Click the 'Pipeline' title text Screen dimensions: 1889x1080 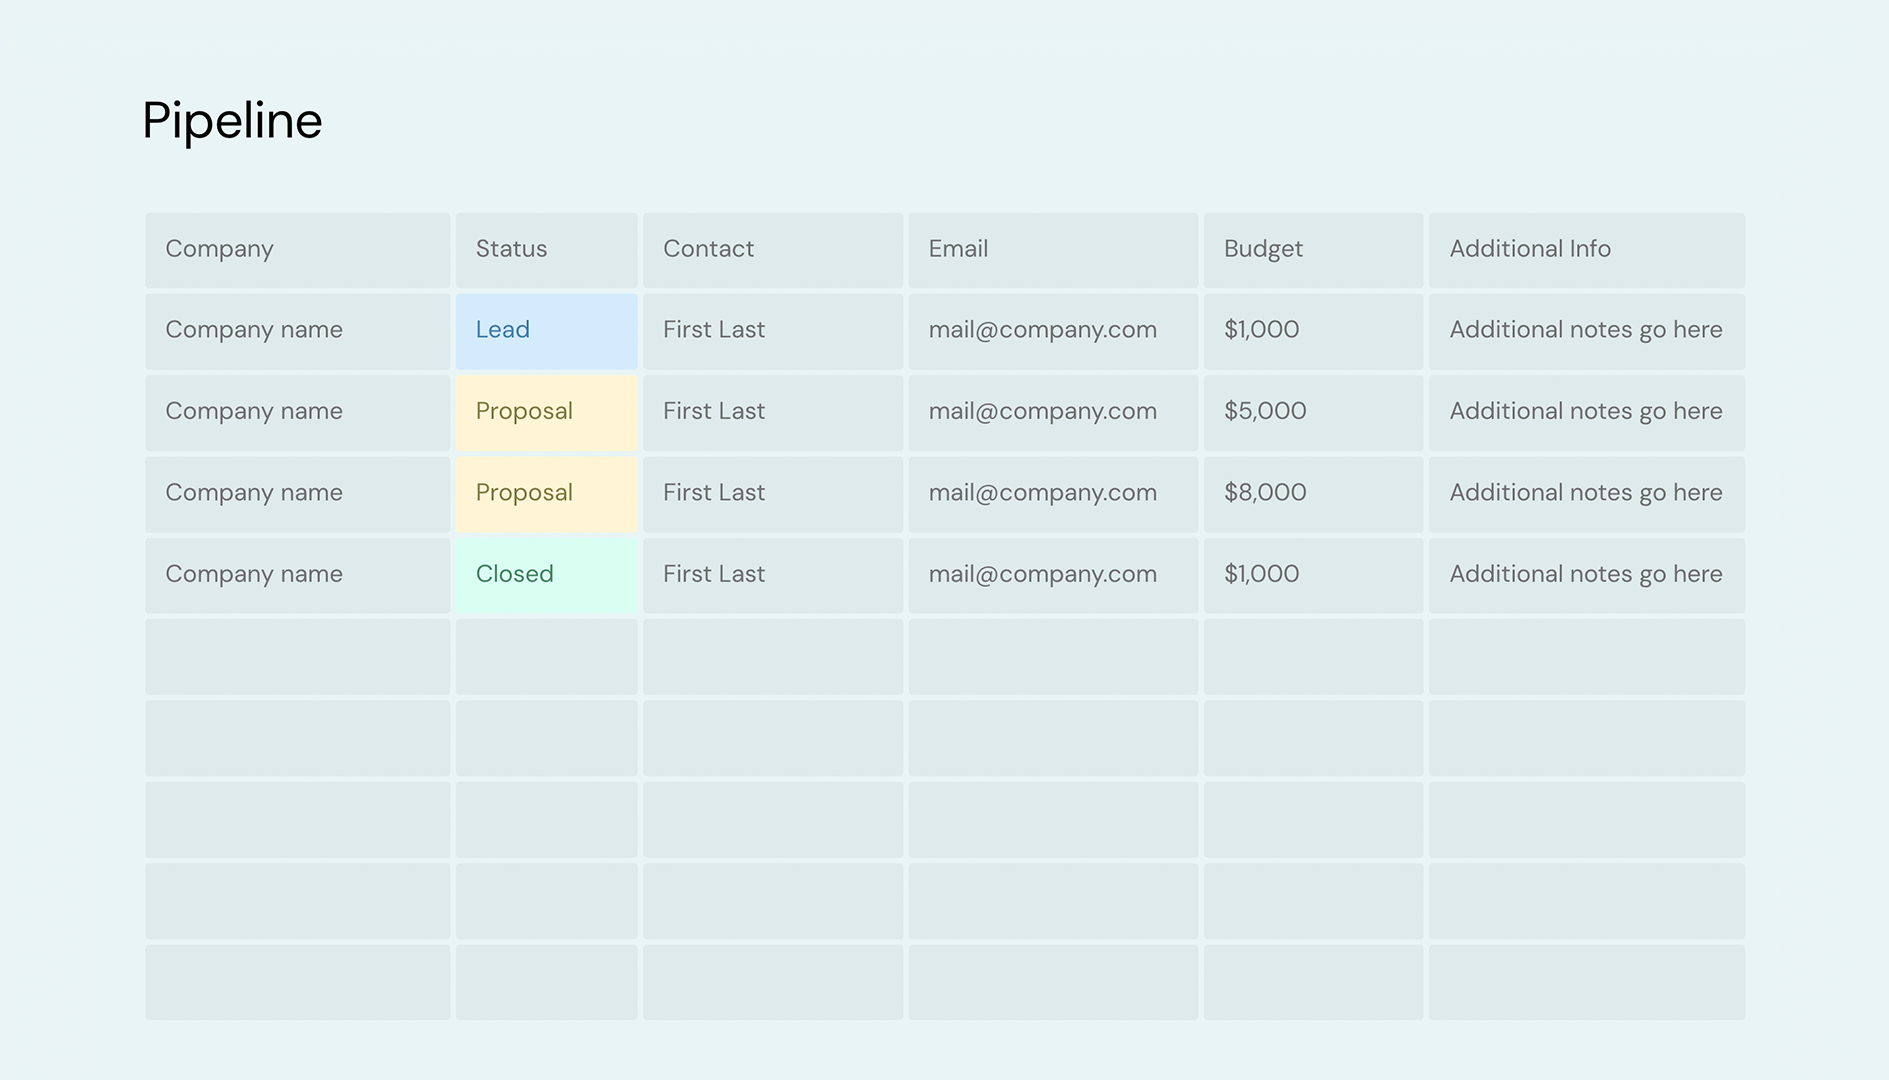232,119
